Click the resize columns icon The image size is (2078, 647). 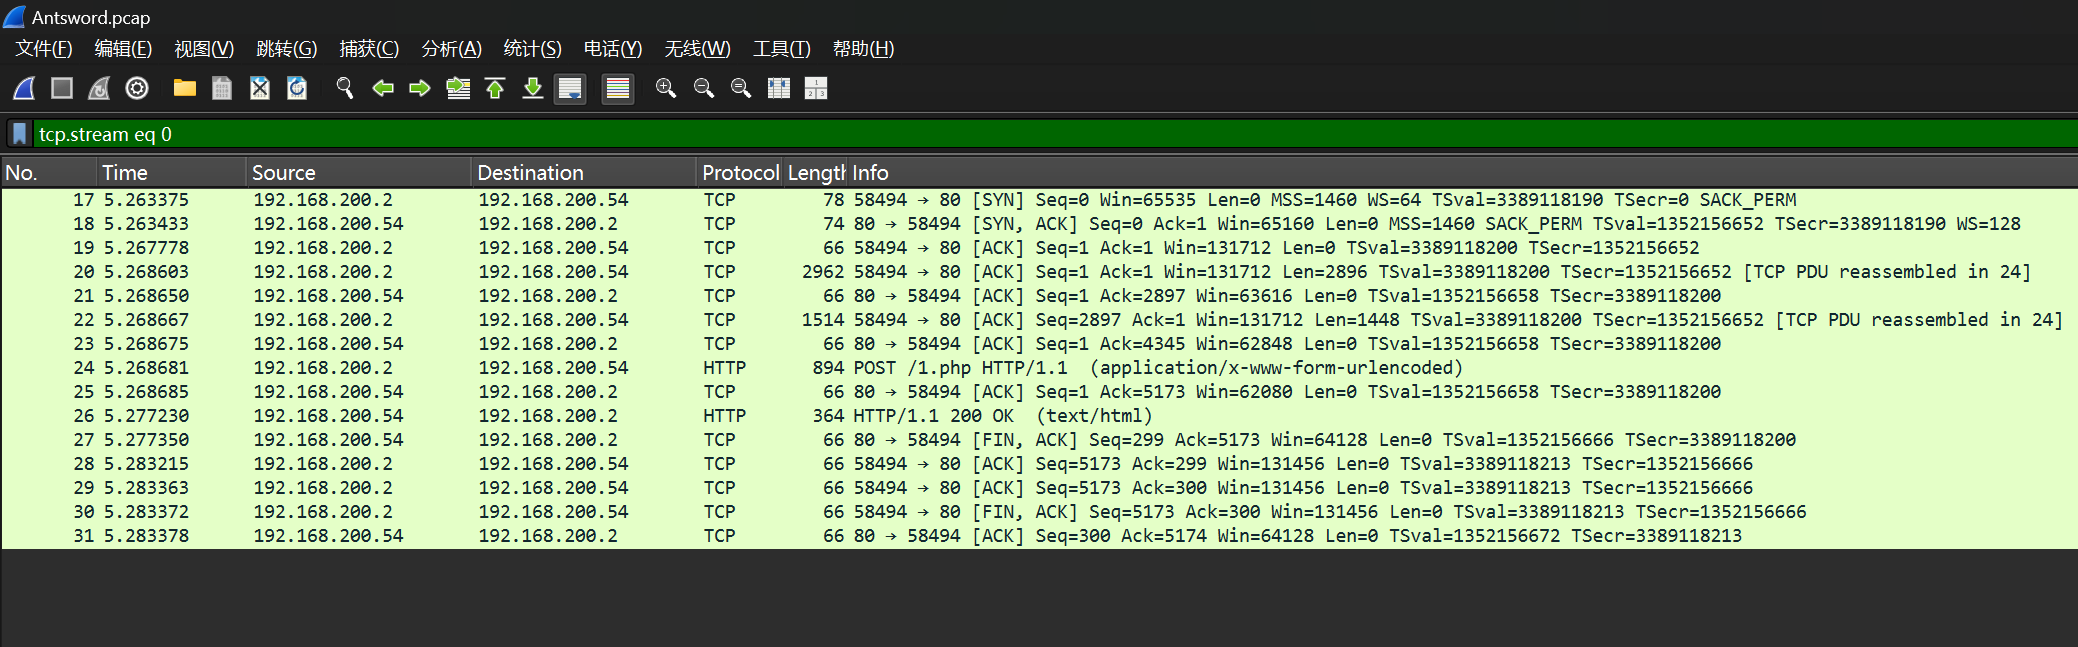(x=779, y=89)
